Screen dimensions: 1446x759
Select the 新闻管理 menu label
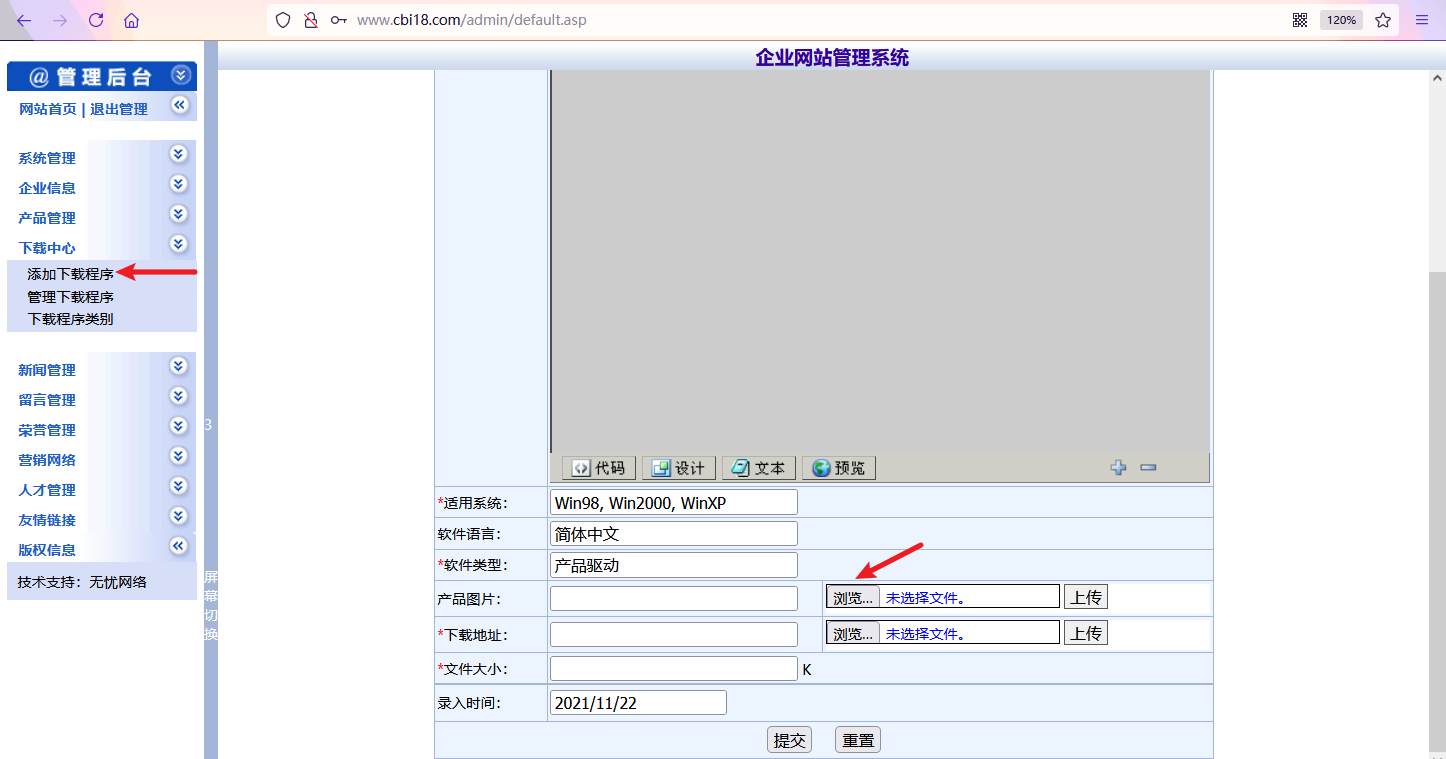tap(47, 370)
